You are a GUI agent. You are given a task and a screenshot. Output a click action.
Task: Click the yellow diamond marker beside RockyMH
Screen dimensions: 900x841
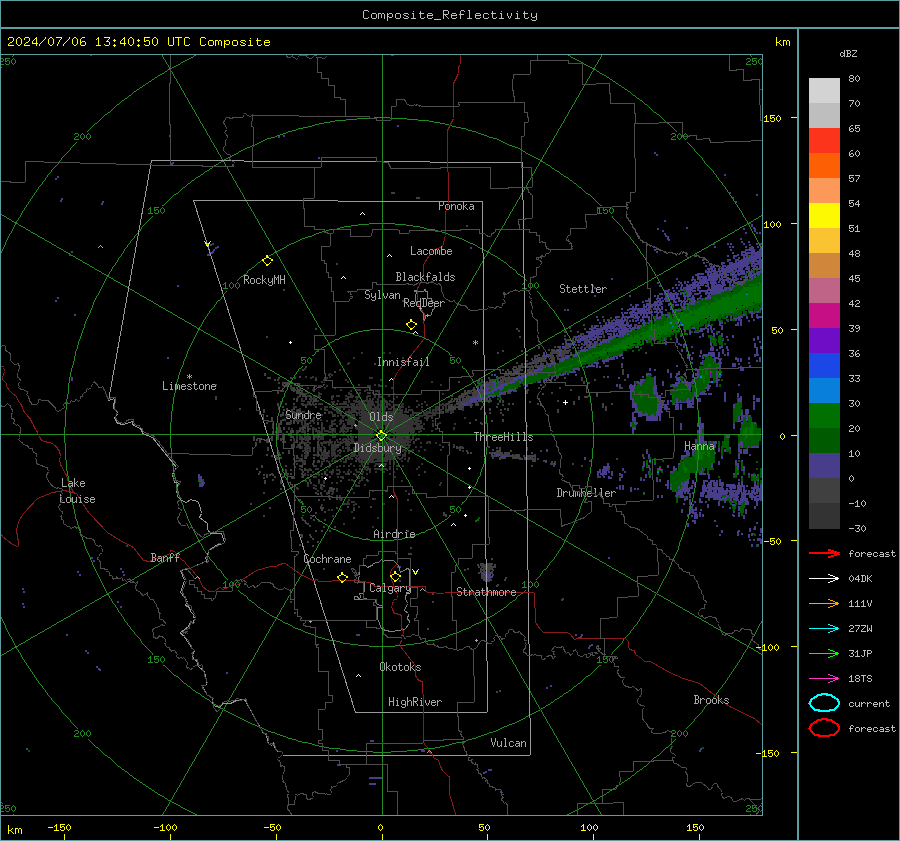pyautogui.click(x=267, y=261)
